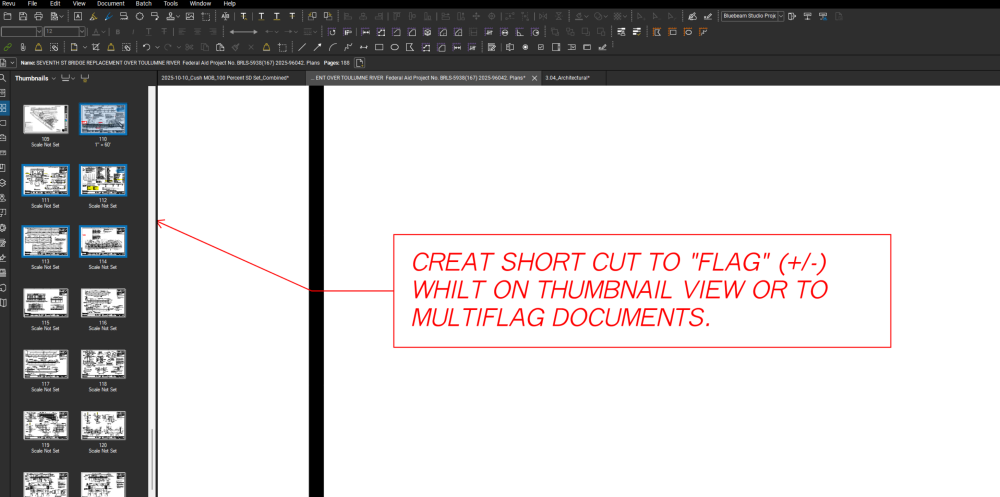1000x497 pixels.
Task: Open the Batch menu
Action: point(143,3)
